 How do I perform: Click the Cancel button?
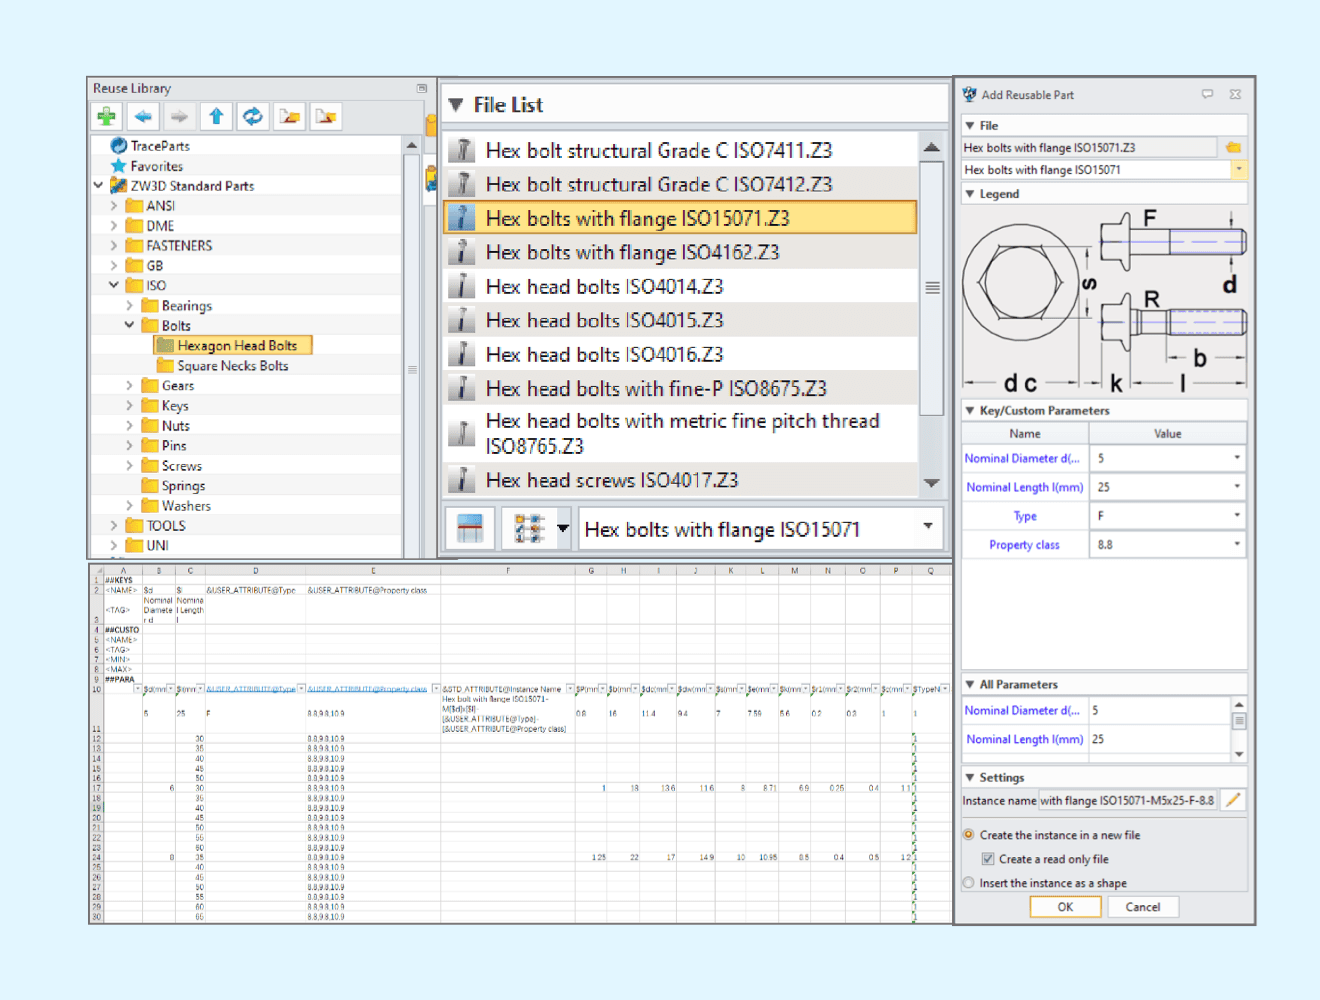coord(1142,907)
